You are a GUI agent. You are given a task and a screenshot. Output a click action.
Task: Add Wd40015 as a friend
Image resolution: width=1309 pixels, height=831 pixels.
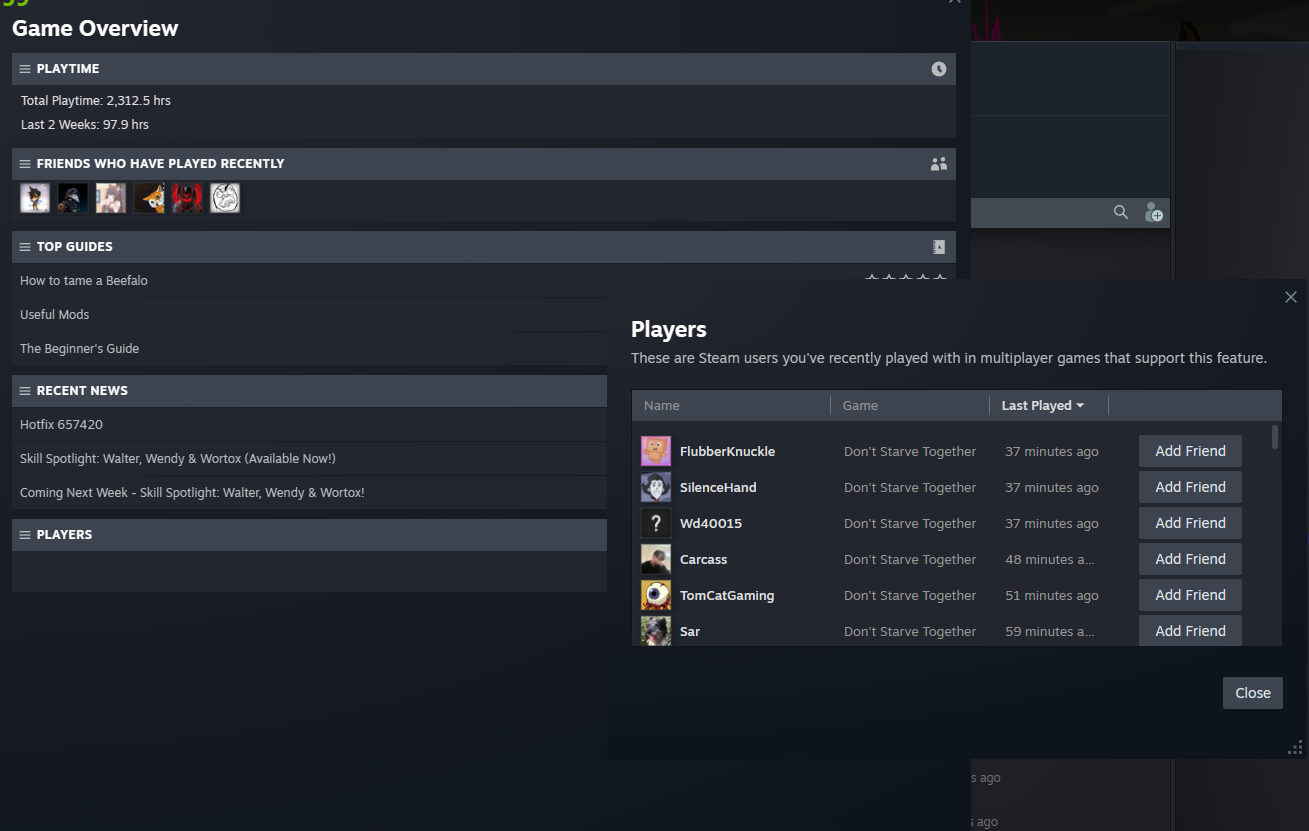(x=1190, y=523)
